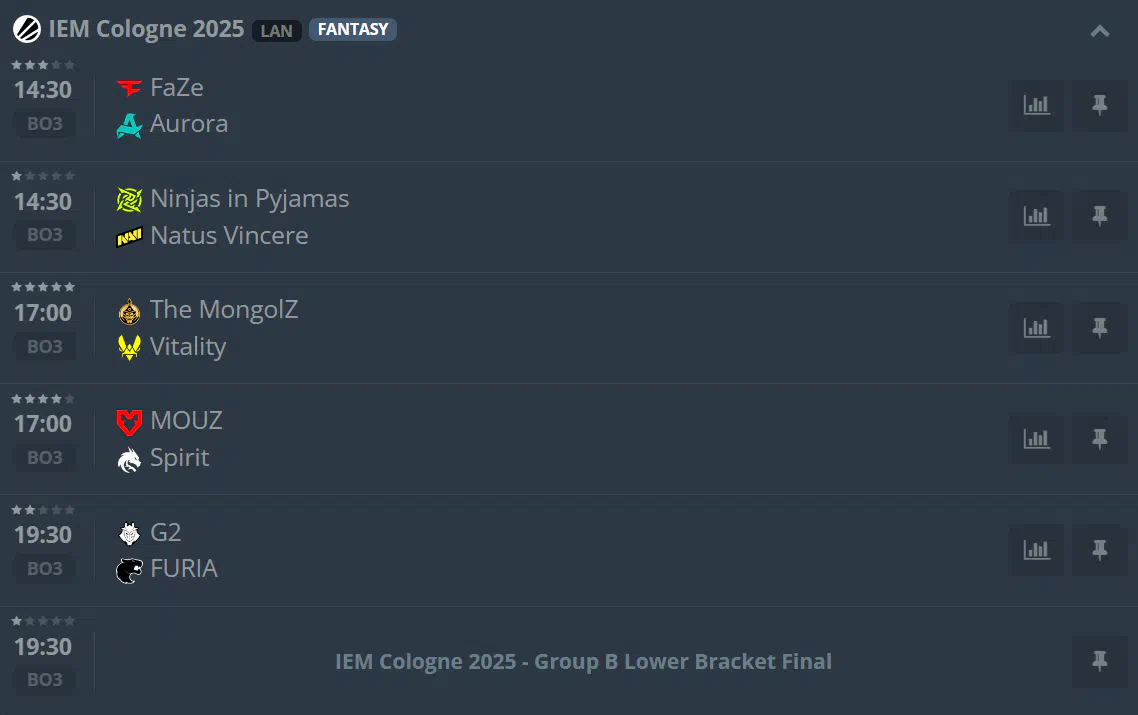This screenshot has width=1138, height=715.
Task: Open IEM Cologne 2025 event title
Action: click(146, 29)
